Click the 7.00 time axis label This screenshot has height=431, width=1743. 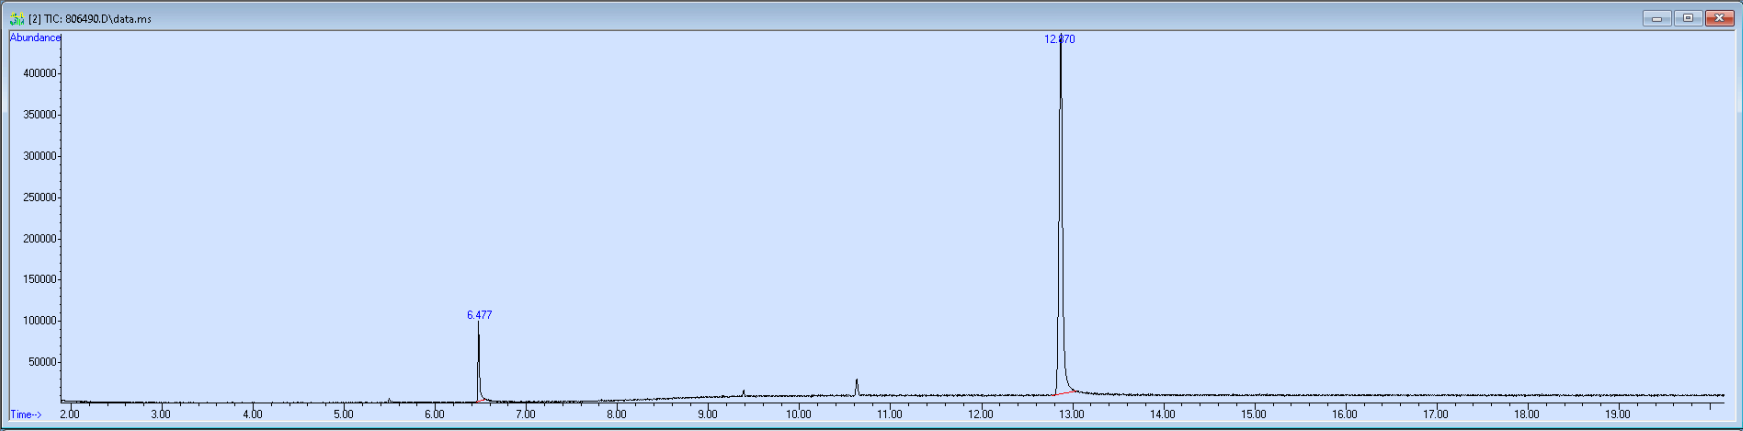click(525, 414)
